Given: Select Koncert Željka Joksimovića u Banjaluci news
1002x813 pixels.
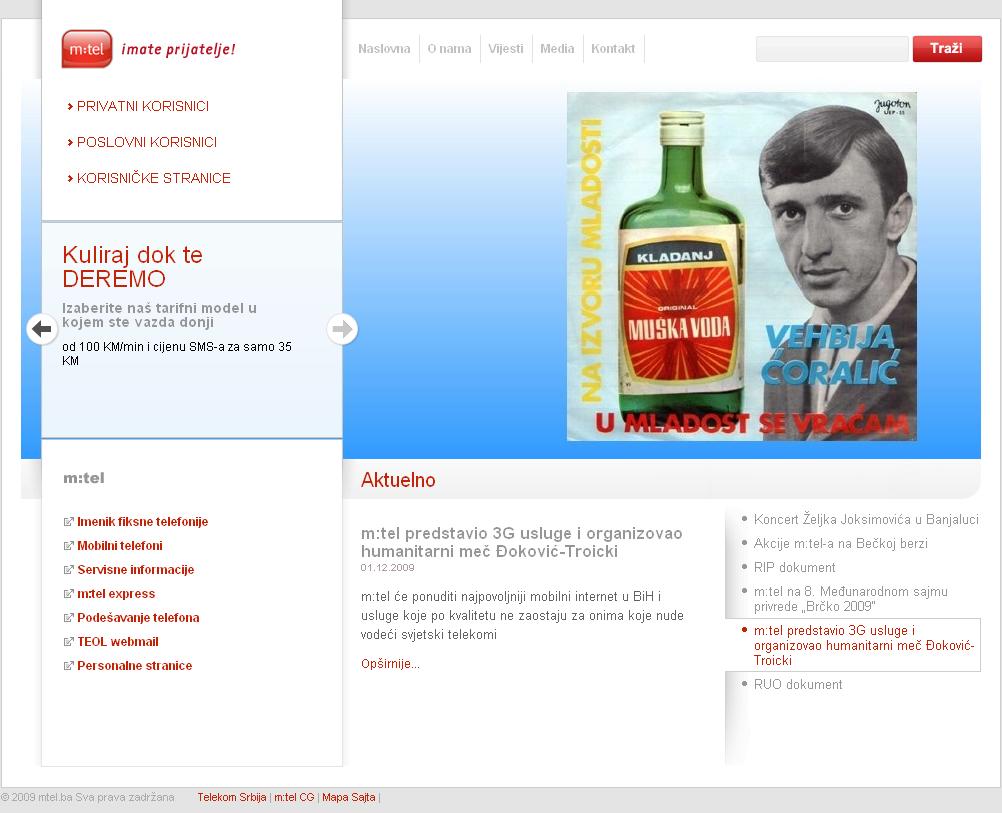Looking at the screenshot, I should point(866,520).
